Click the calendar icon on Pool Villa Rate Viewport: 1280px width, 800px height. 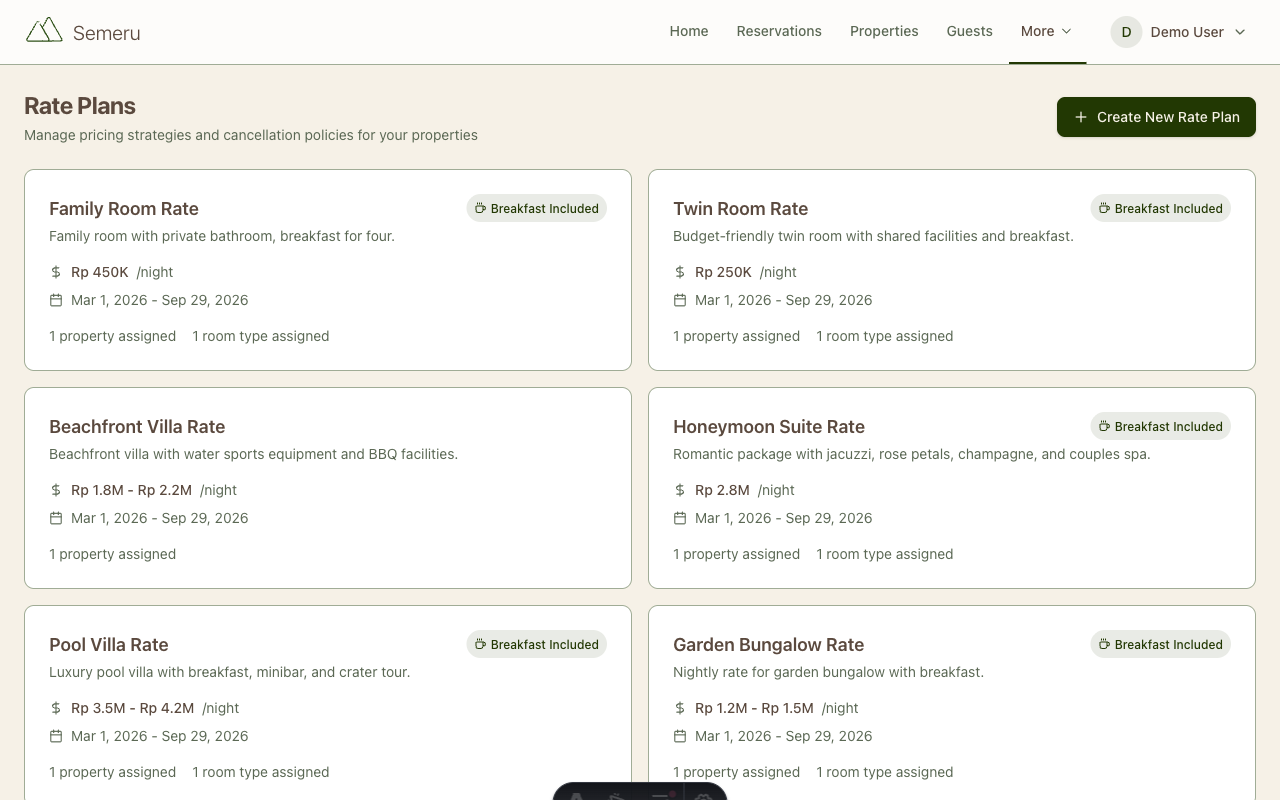56,736
